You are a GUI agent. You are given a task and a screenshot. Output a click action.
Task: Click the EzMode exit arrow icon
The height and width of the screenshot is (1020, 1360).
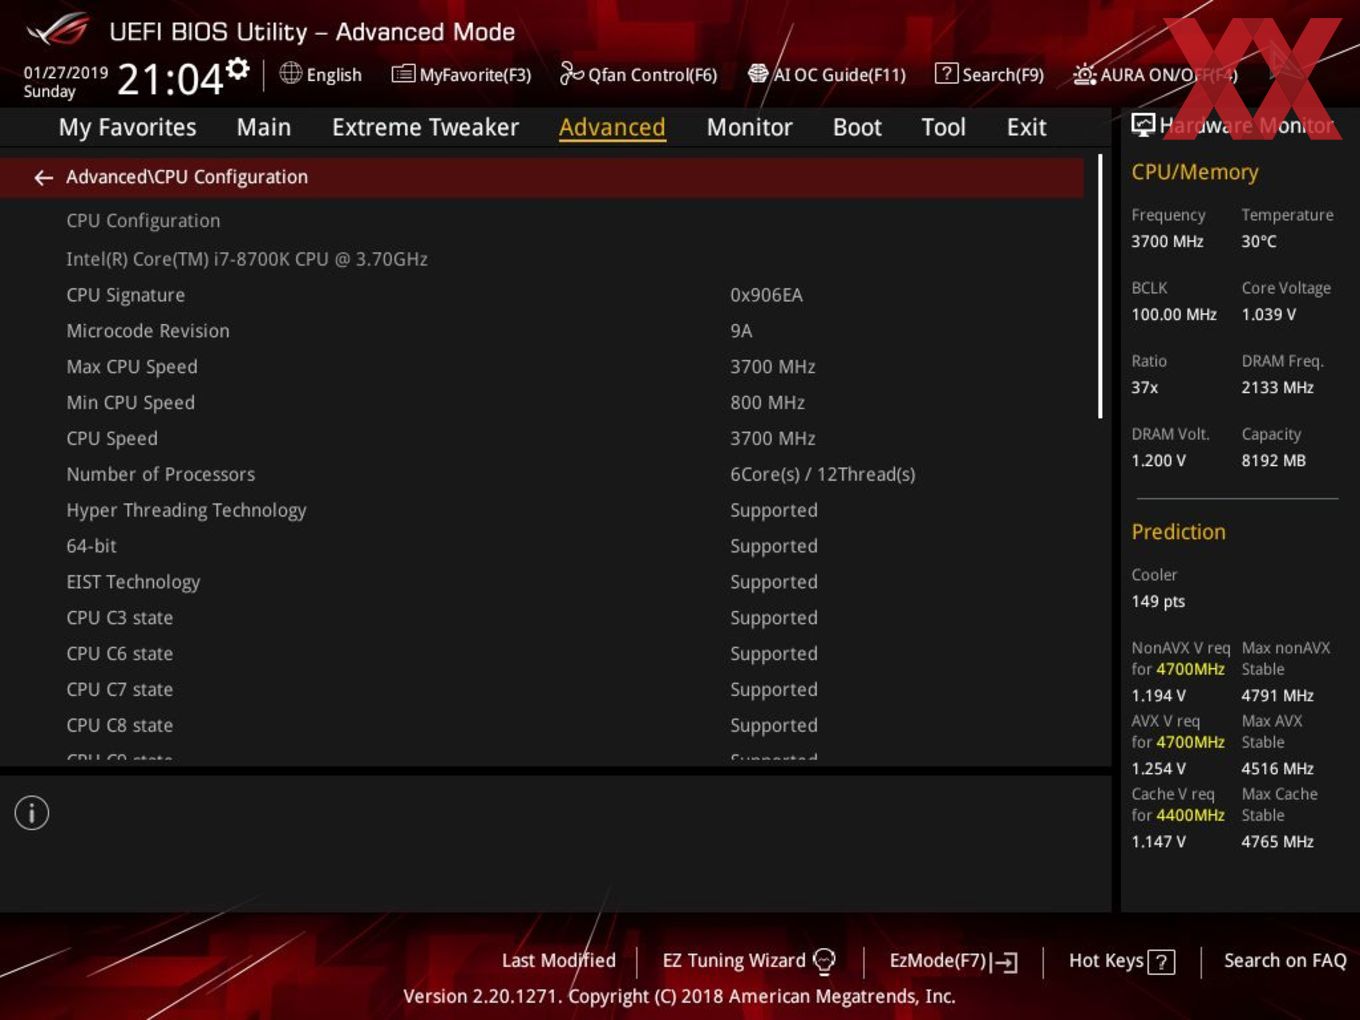(1005, 962)
